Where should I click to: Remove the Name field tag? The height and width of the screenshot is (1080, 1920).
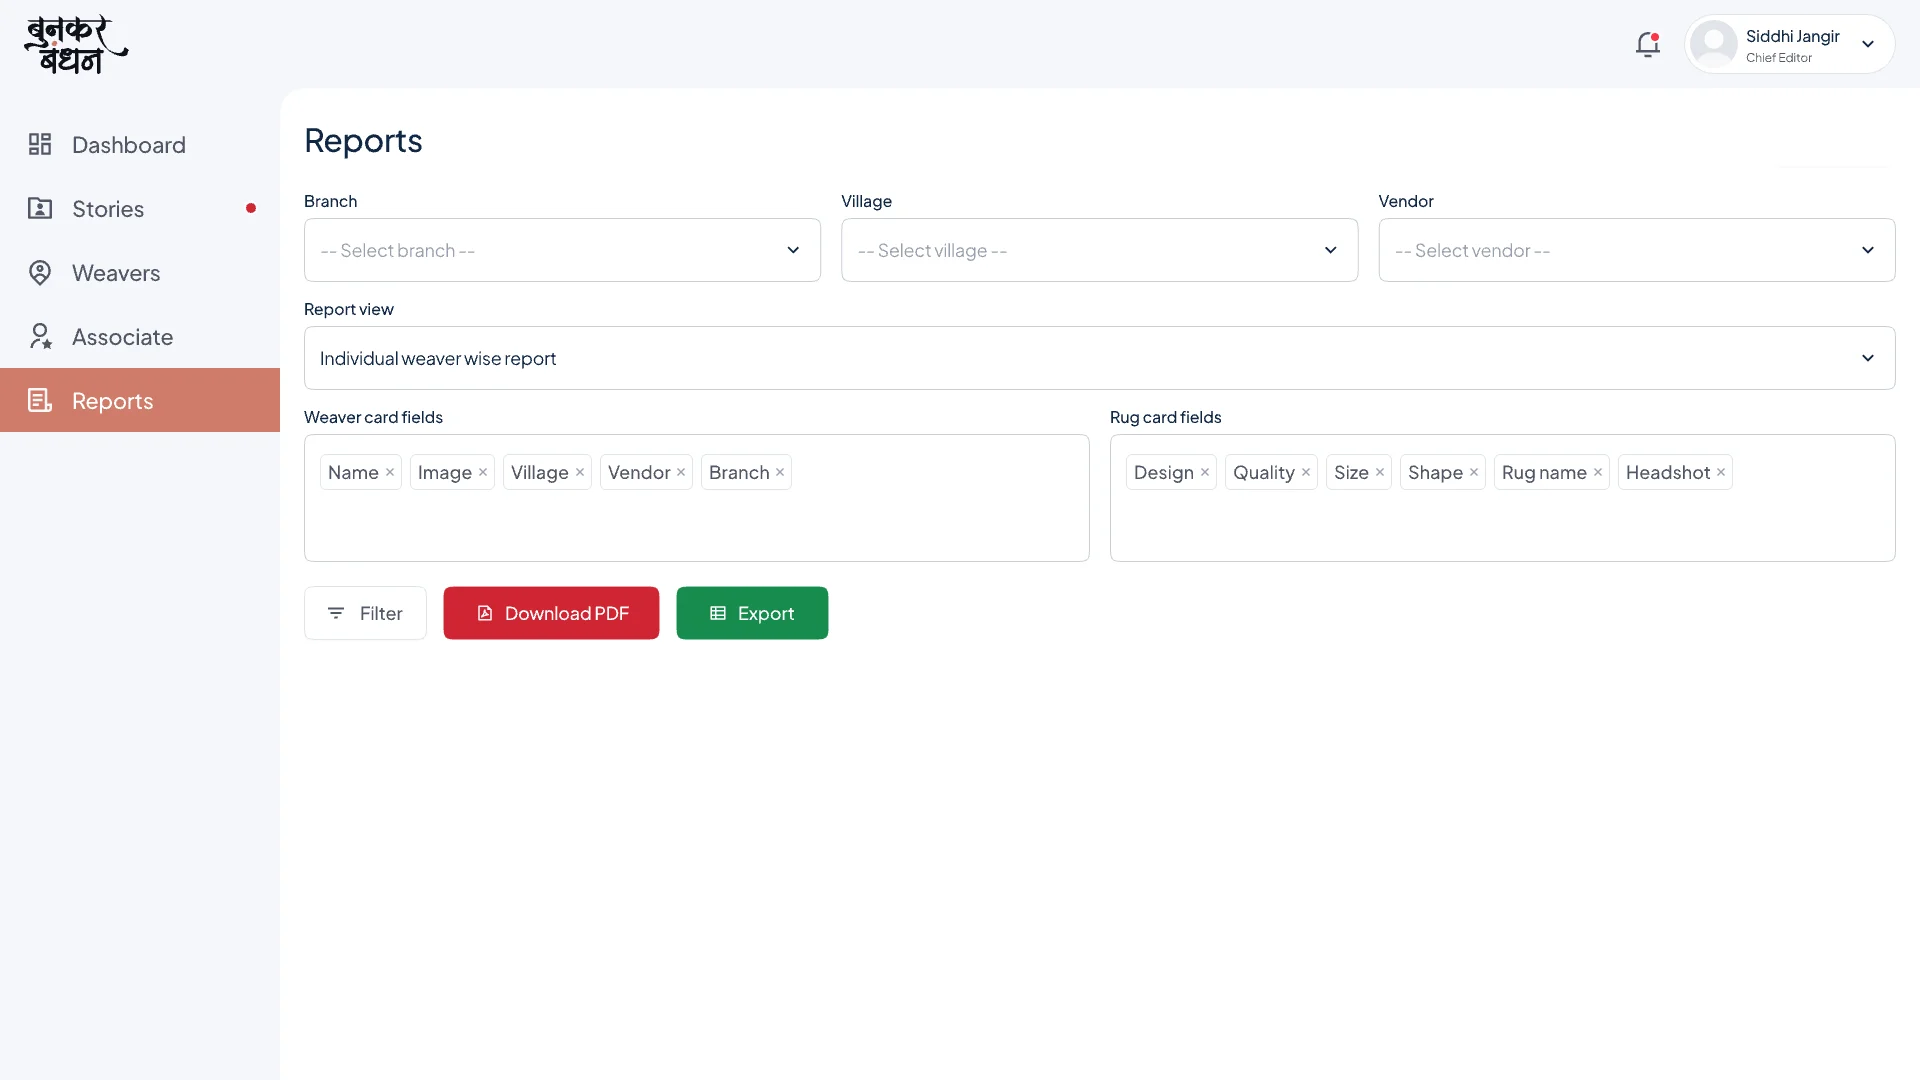tap(390, 473)
